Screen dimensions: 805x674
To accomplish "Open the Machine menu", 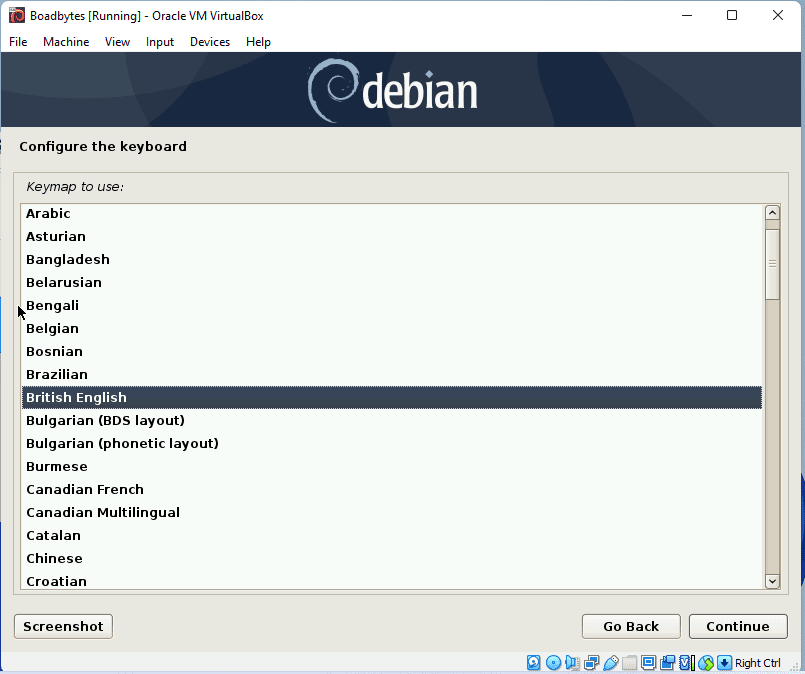I will pos(66,42).
